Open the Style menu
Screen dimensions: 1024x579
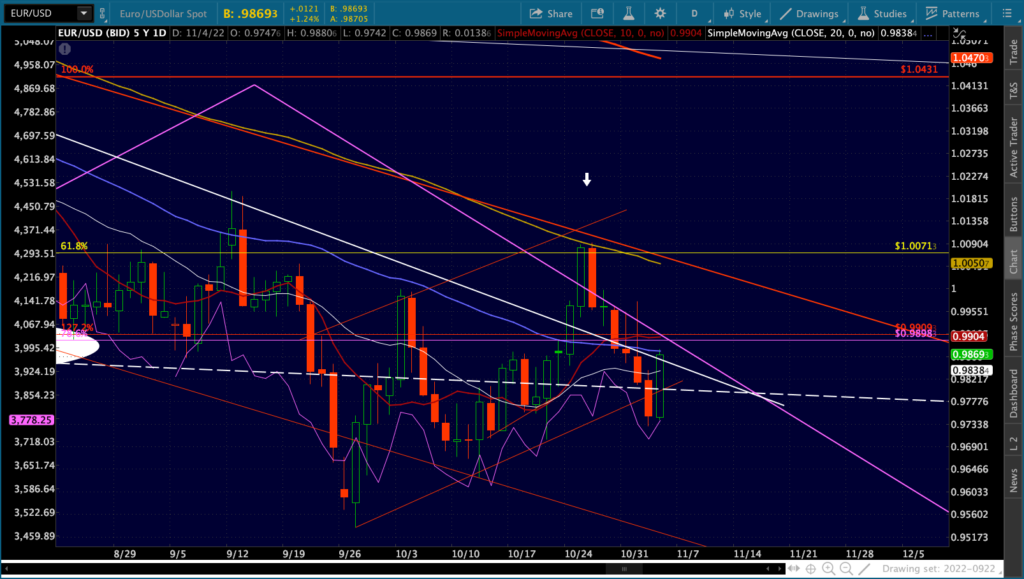(x=743, y=14)
